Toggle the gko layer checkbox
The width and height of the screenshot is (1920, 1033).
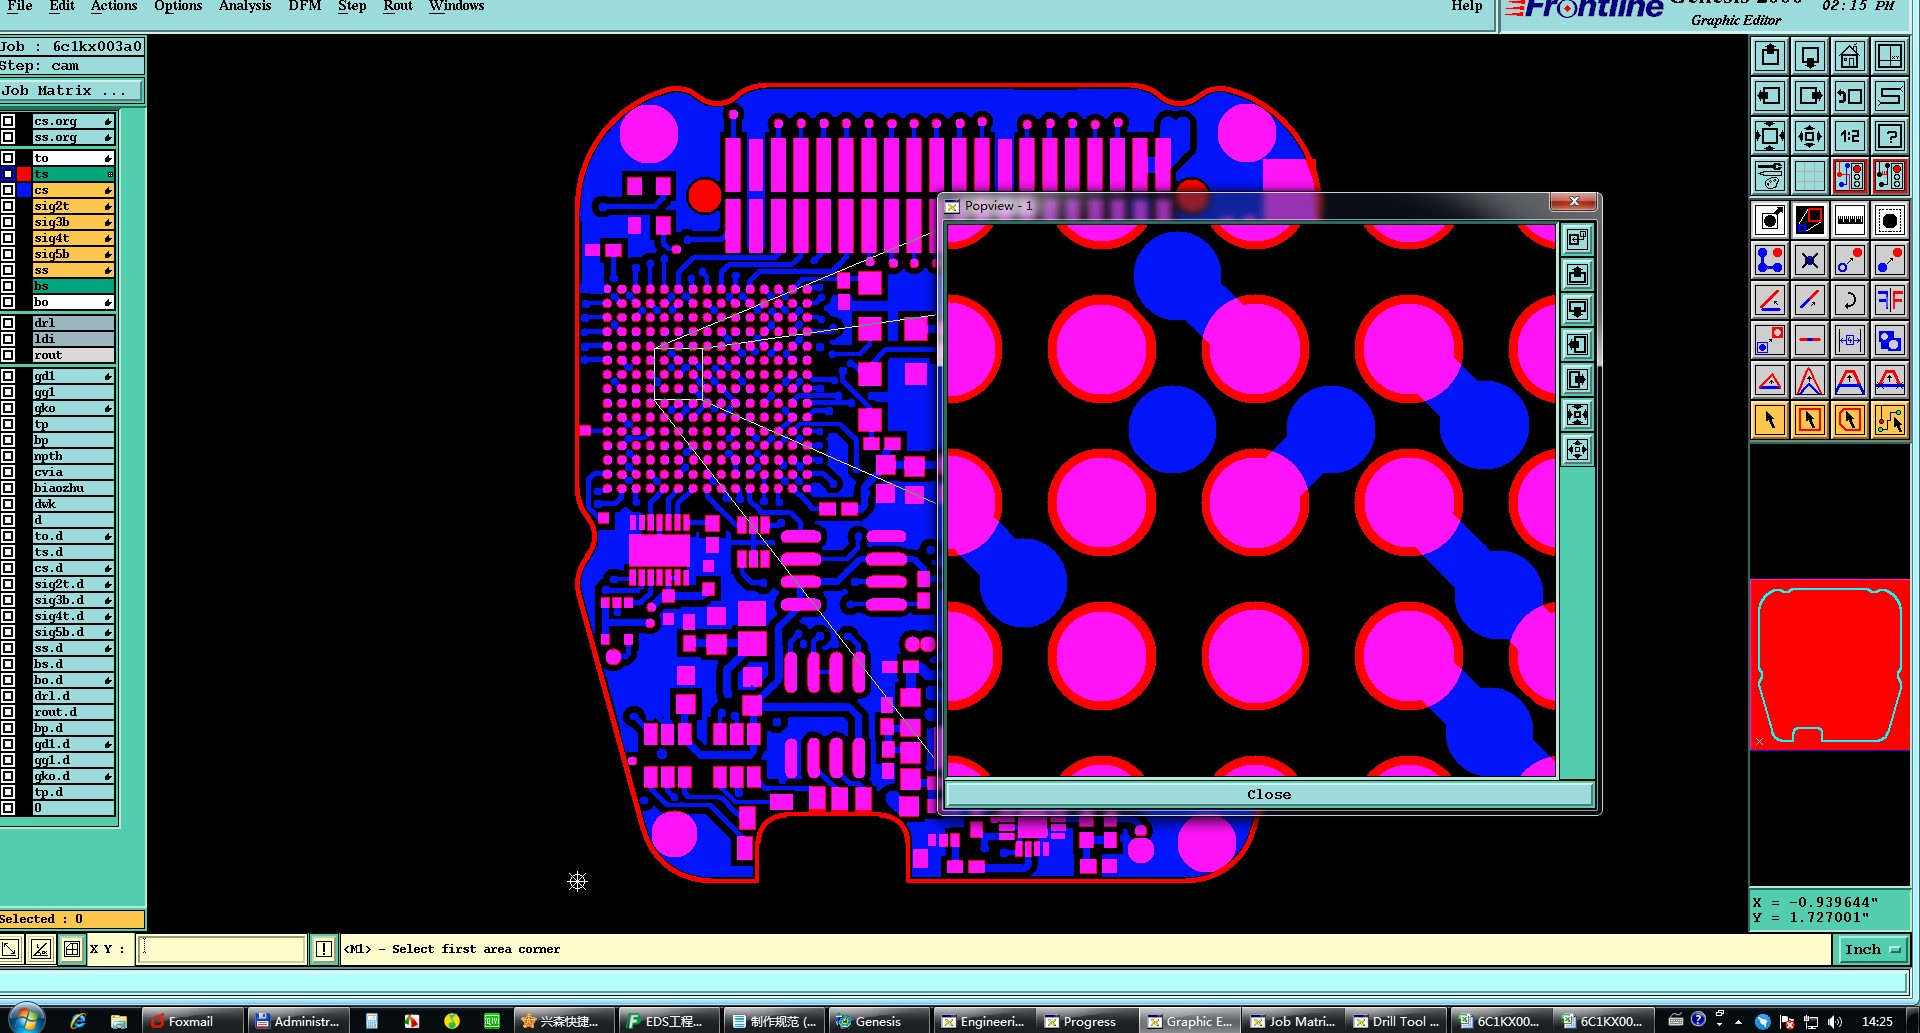tap(8, 408)
